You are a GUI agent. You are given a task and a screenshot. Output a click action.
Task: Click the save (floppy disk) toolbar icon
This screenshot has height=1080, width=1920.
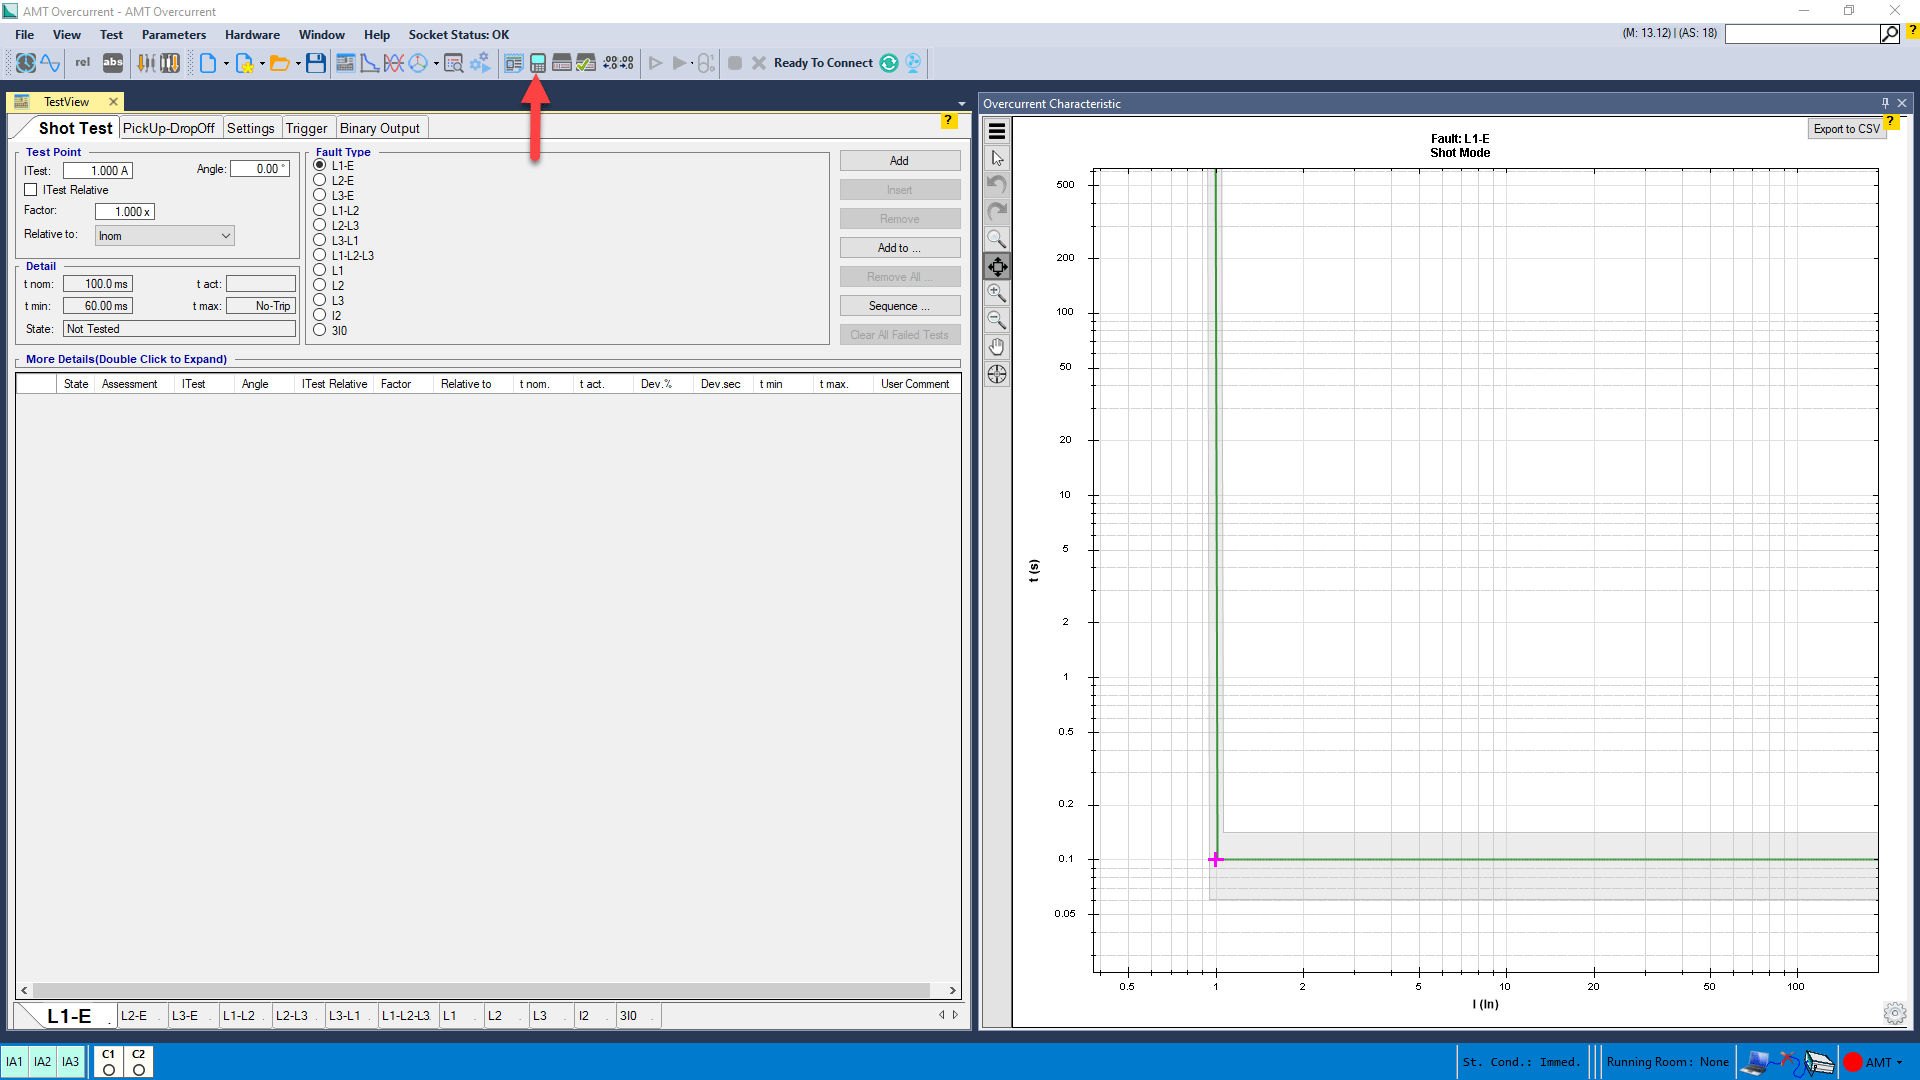(x=316, y=63)
